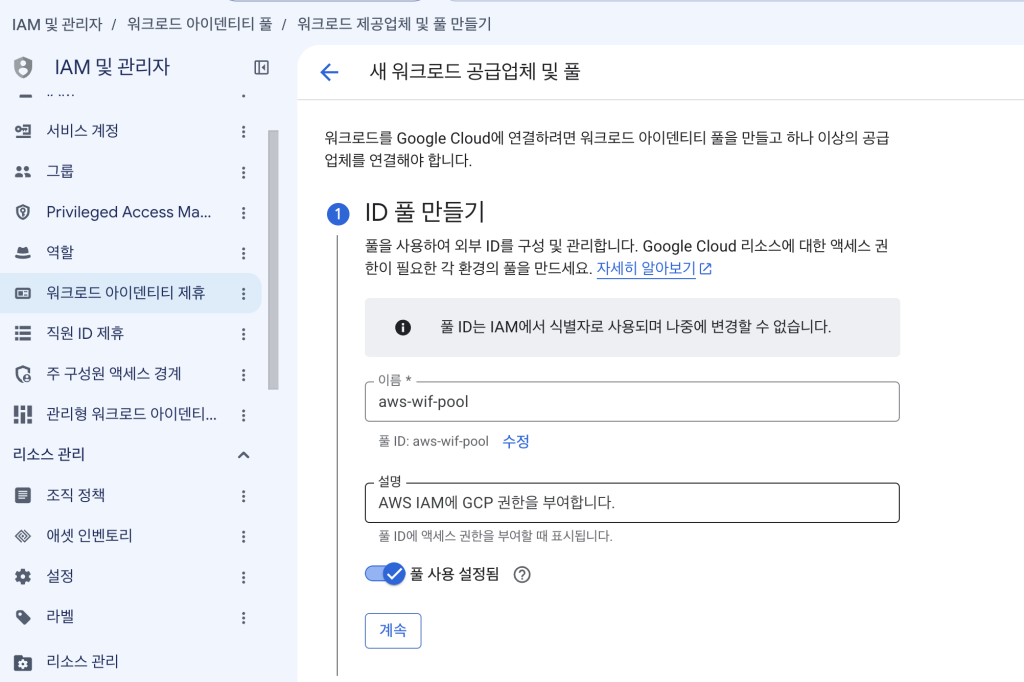The width and height of the screenshot is (1024, 682).
Task: Open the three-dot menu for 서비스 계정
Action: pos(244,131)
